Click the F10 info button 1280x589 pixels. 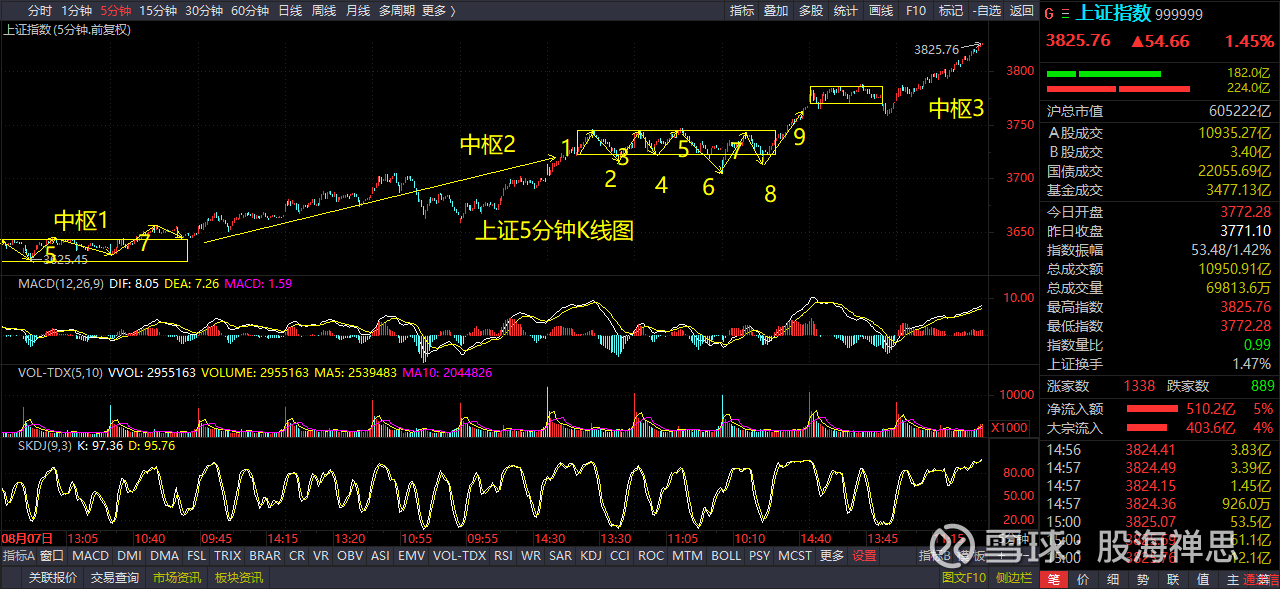click(x=916, y=10)
